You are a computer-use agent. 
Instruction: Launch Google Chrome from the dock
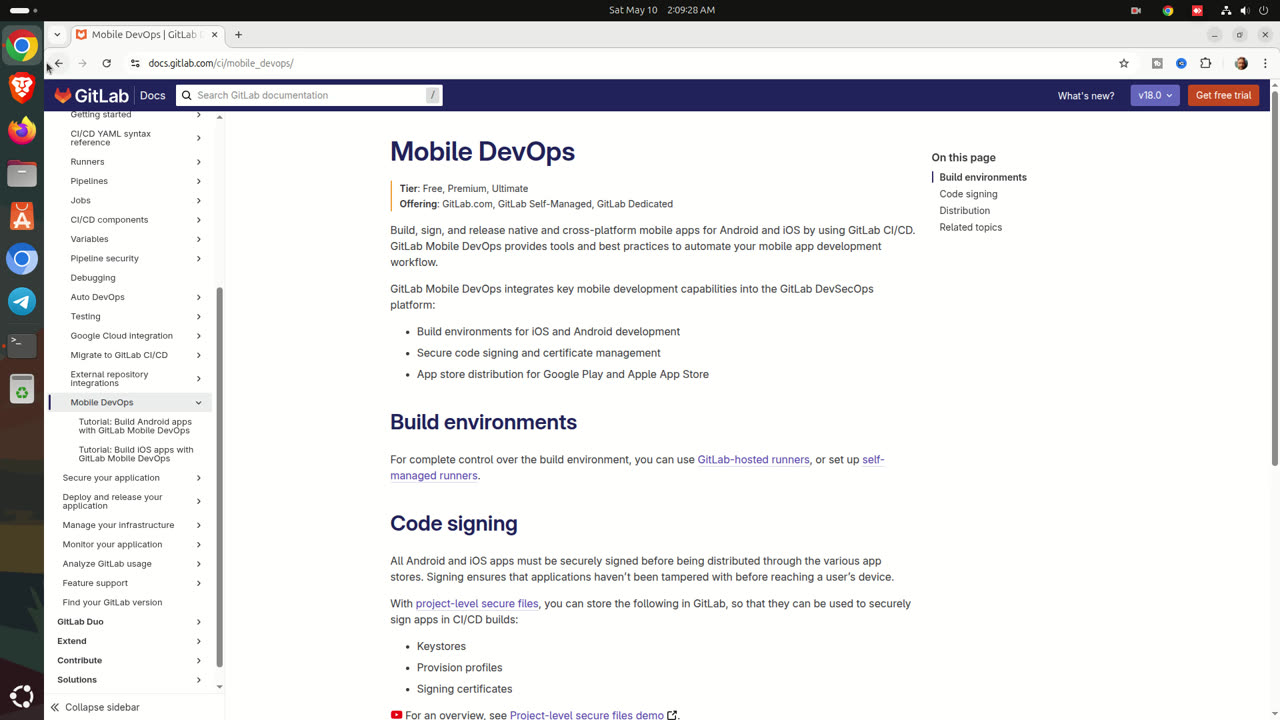22,46
